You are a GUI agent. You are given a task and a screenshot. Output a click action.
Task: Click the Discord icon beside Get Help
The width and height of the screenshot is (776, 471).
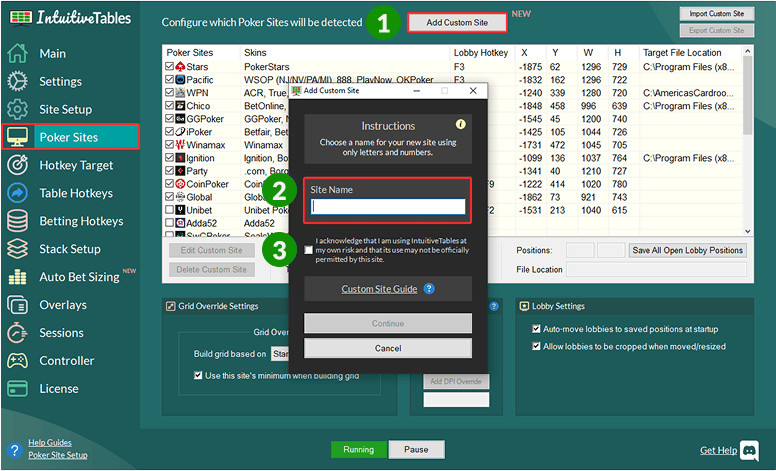[x=749, y=450]
